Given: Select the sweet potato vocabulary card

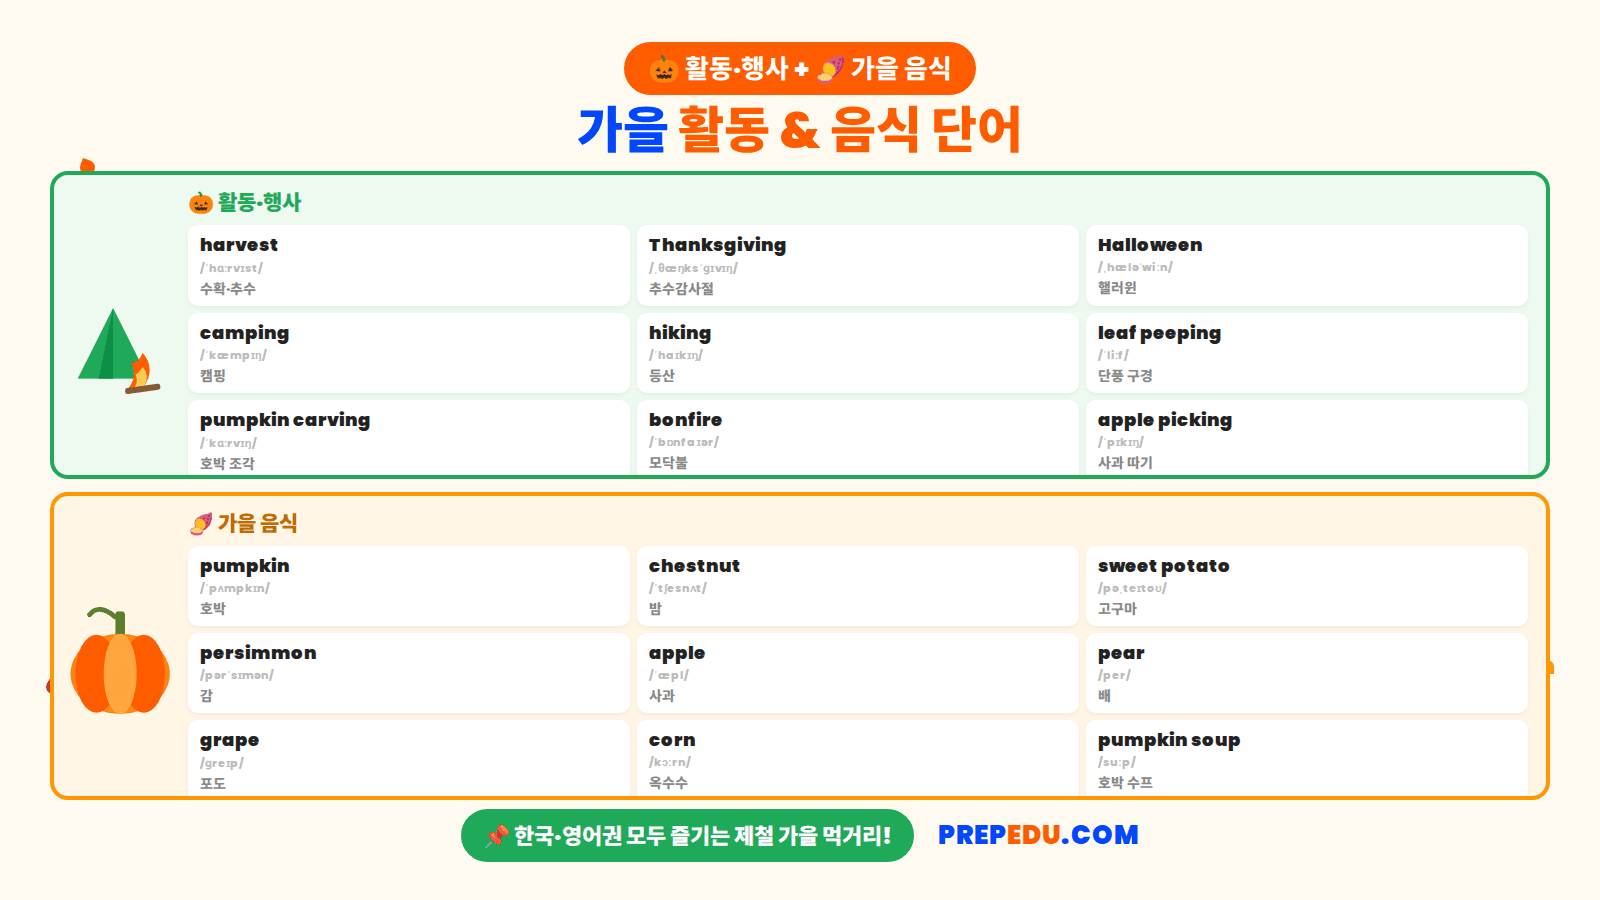Looking at the screenshot, I should point(1307,586).
